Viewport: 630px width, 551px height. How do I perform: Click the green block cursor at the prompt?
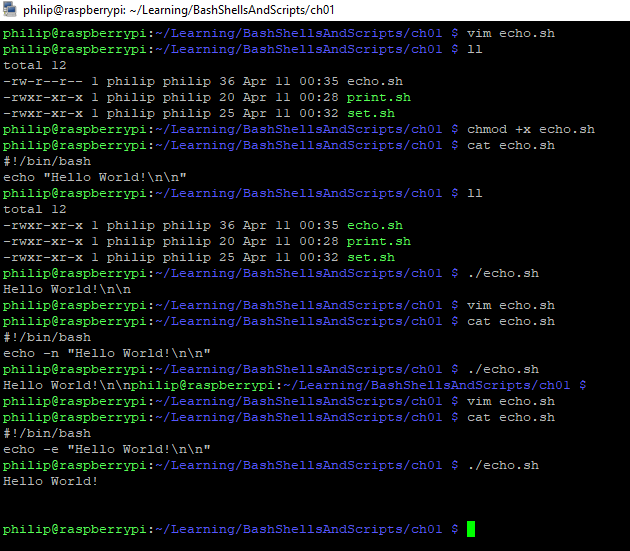point(471,529)
